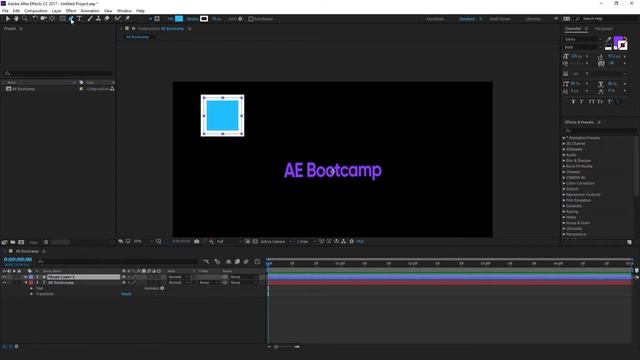Toggle Frame Blending for timeline layers

pyautogui.click(x=237, y=261)
